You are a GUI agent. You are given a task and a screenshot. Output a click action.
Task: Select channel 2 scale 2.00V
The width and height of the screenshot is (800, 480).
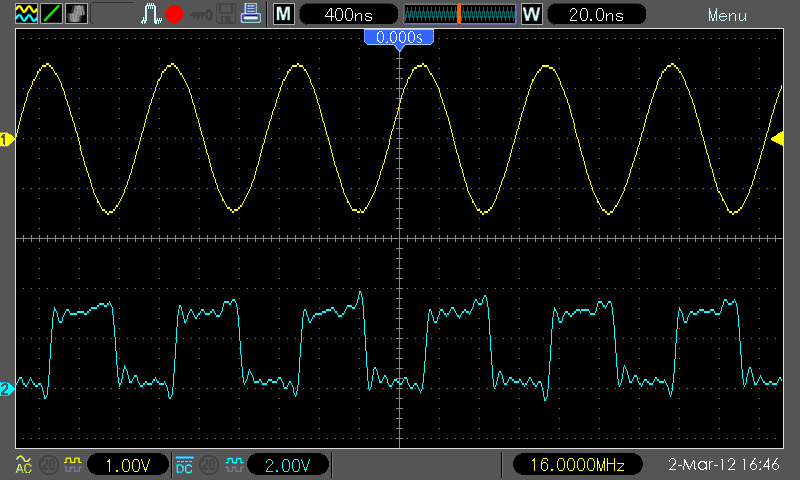pos(288,465)
